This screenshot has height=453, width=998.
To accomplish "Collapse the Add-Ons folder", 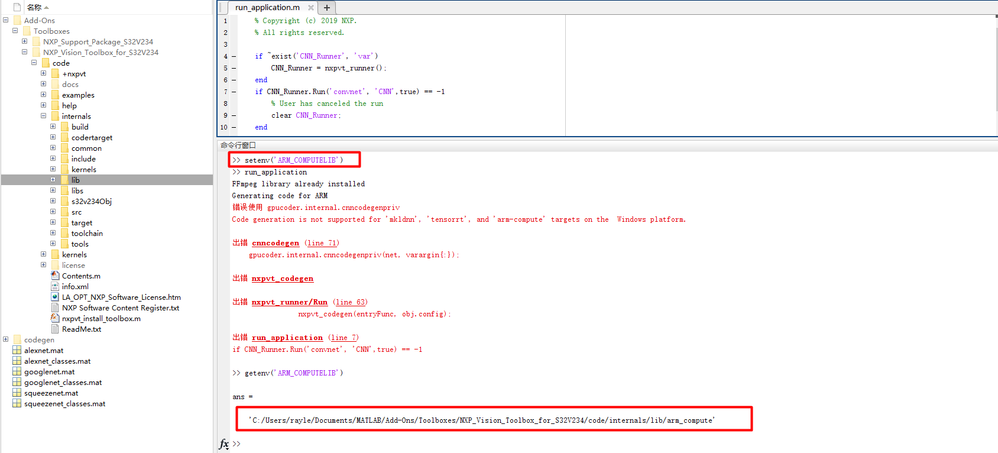I will [x=6, y=20].
